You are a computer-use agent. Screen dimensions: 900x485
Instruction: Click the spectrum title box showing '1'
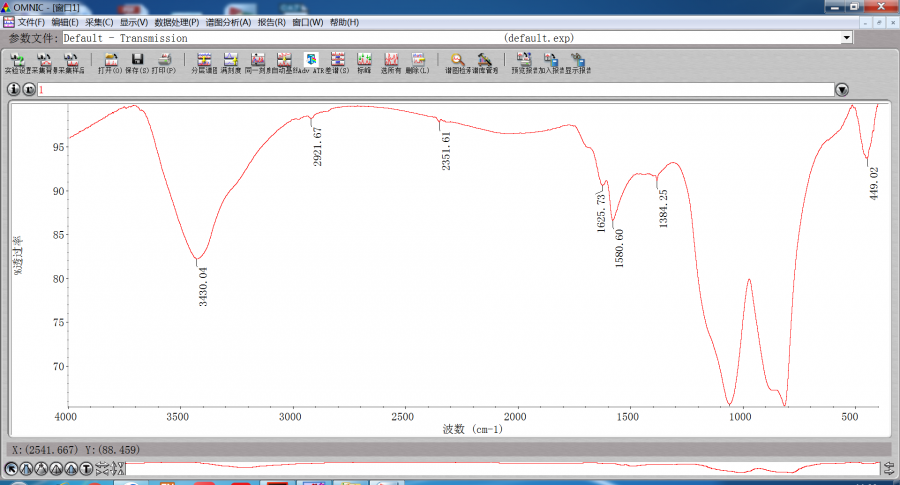436,90
